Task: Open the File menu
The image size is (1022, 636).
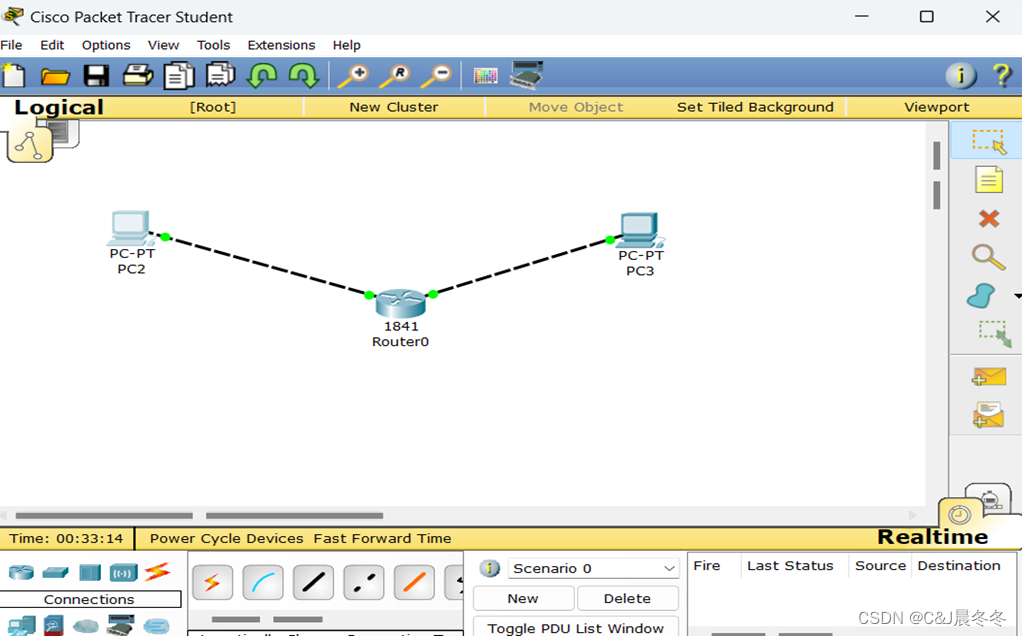Action: coord(12,45)
